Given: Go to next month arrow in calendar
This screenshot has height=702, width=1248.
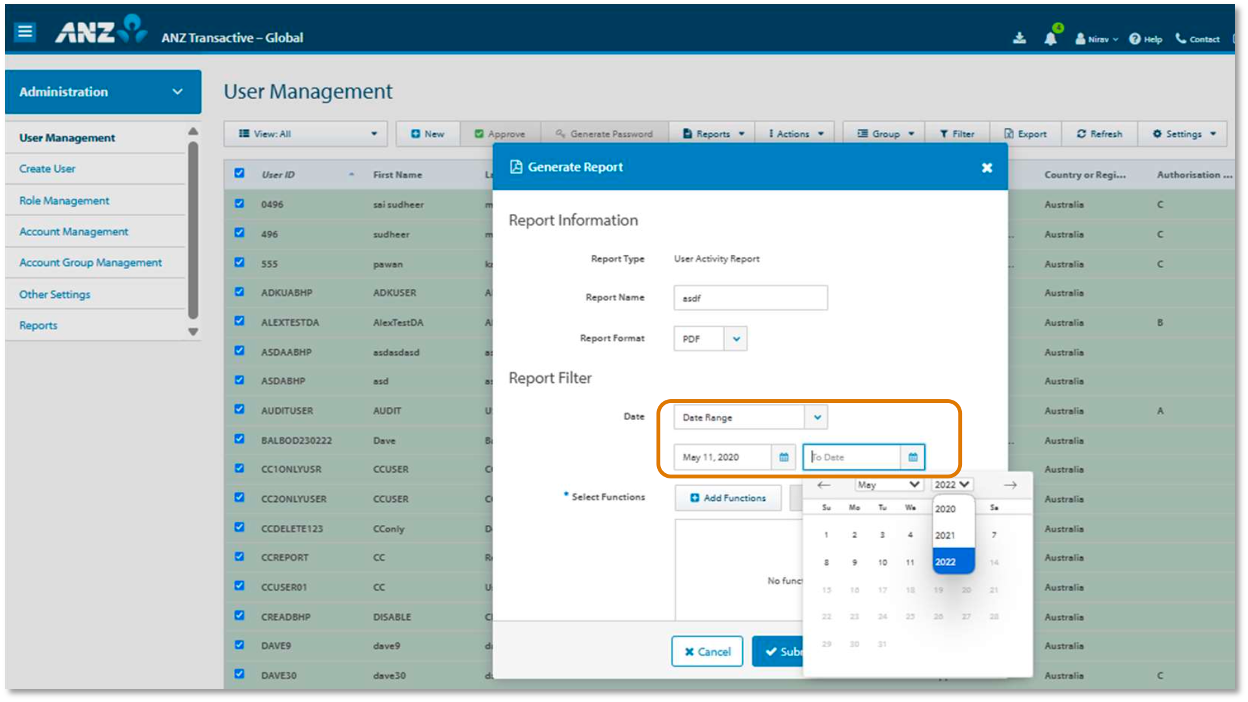Looking at the screenshot, I should 1010,485.
